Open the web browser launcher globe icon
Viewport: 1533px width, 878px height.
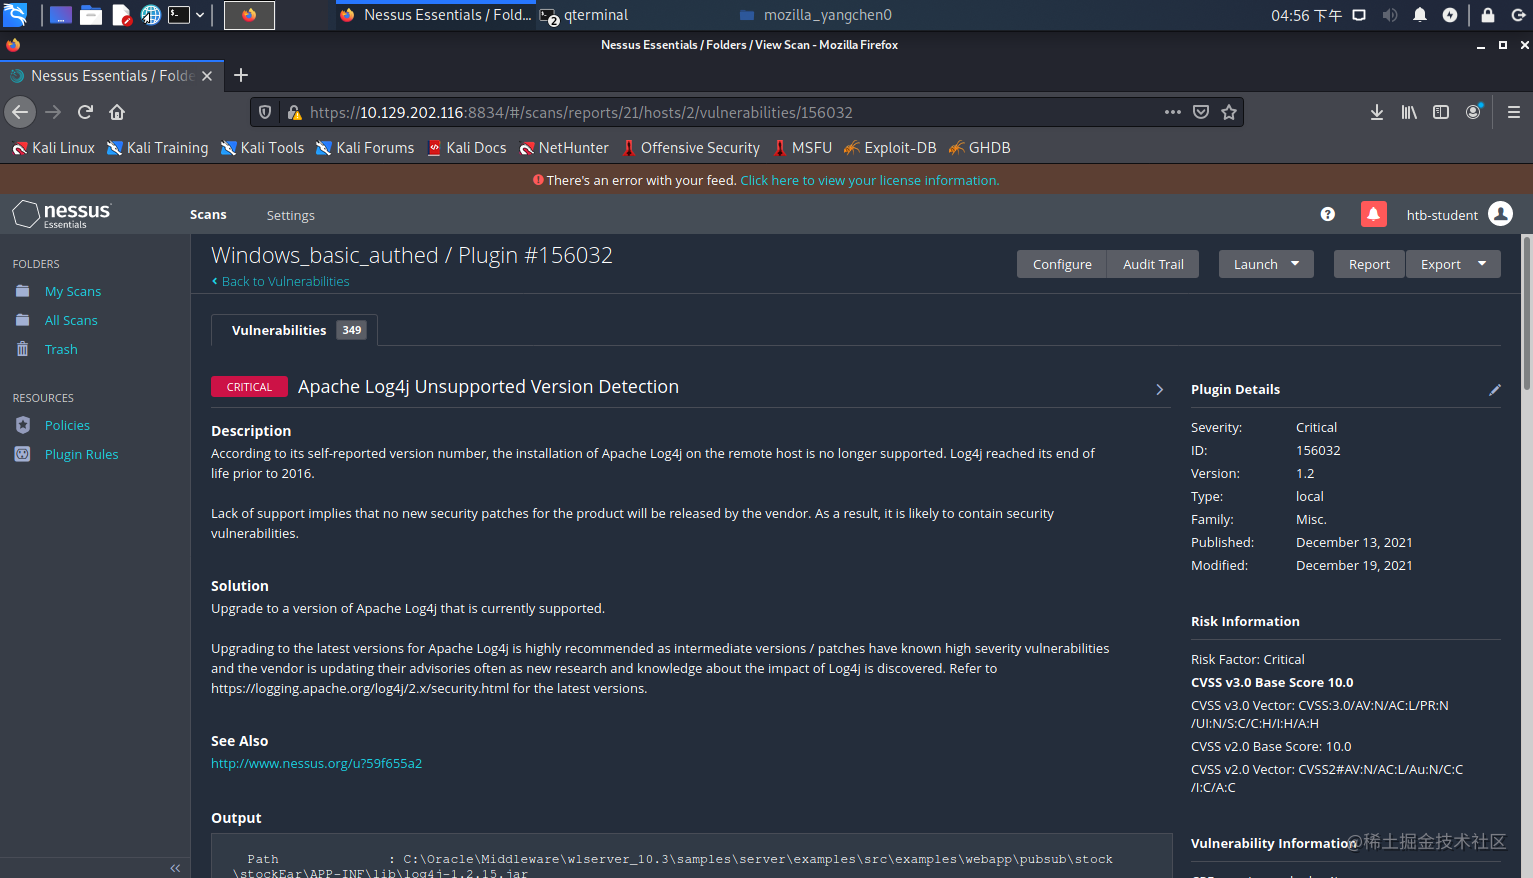150,15
